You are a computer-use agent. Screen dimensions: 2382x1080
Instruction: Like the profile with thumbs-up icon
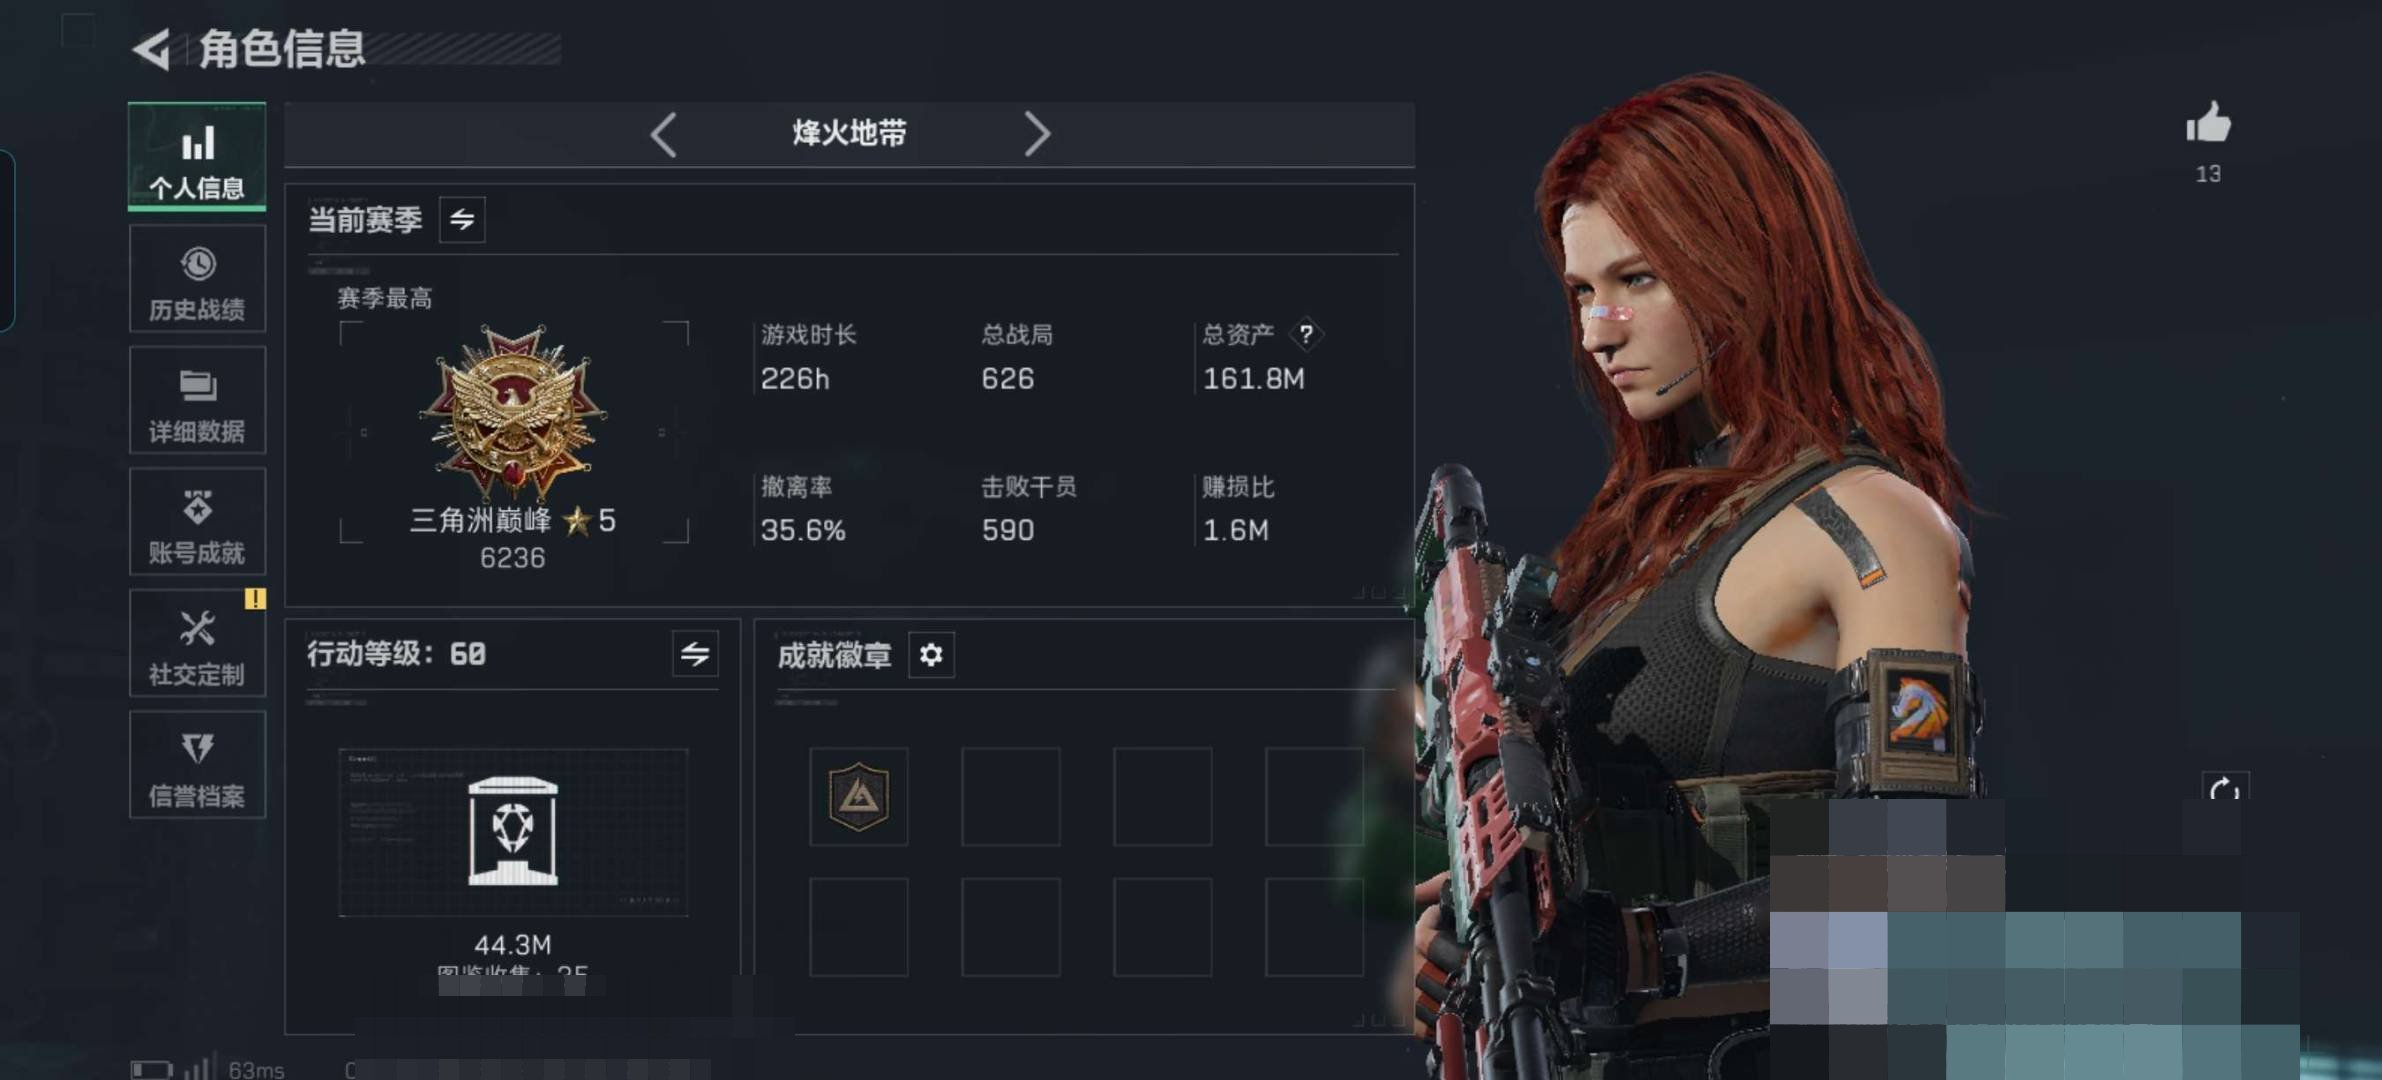pyautogui.click(x=2208, y=124)
